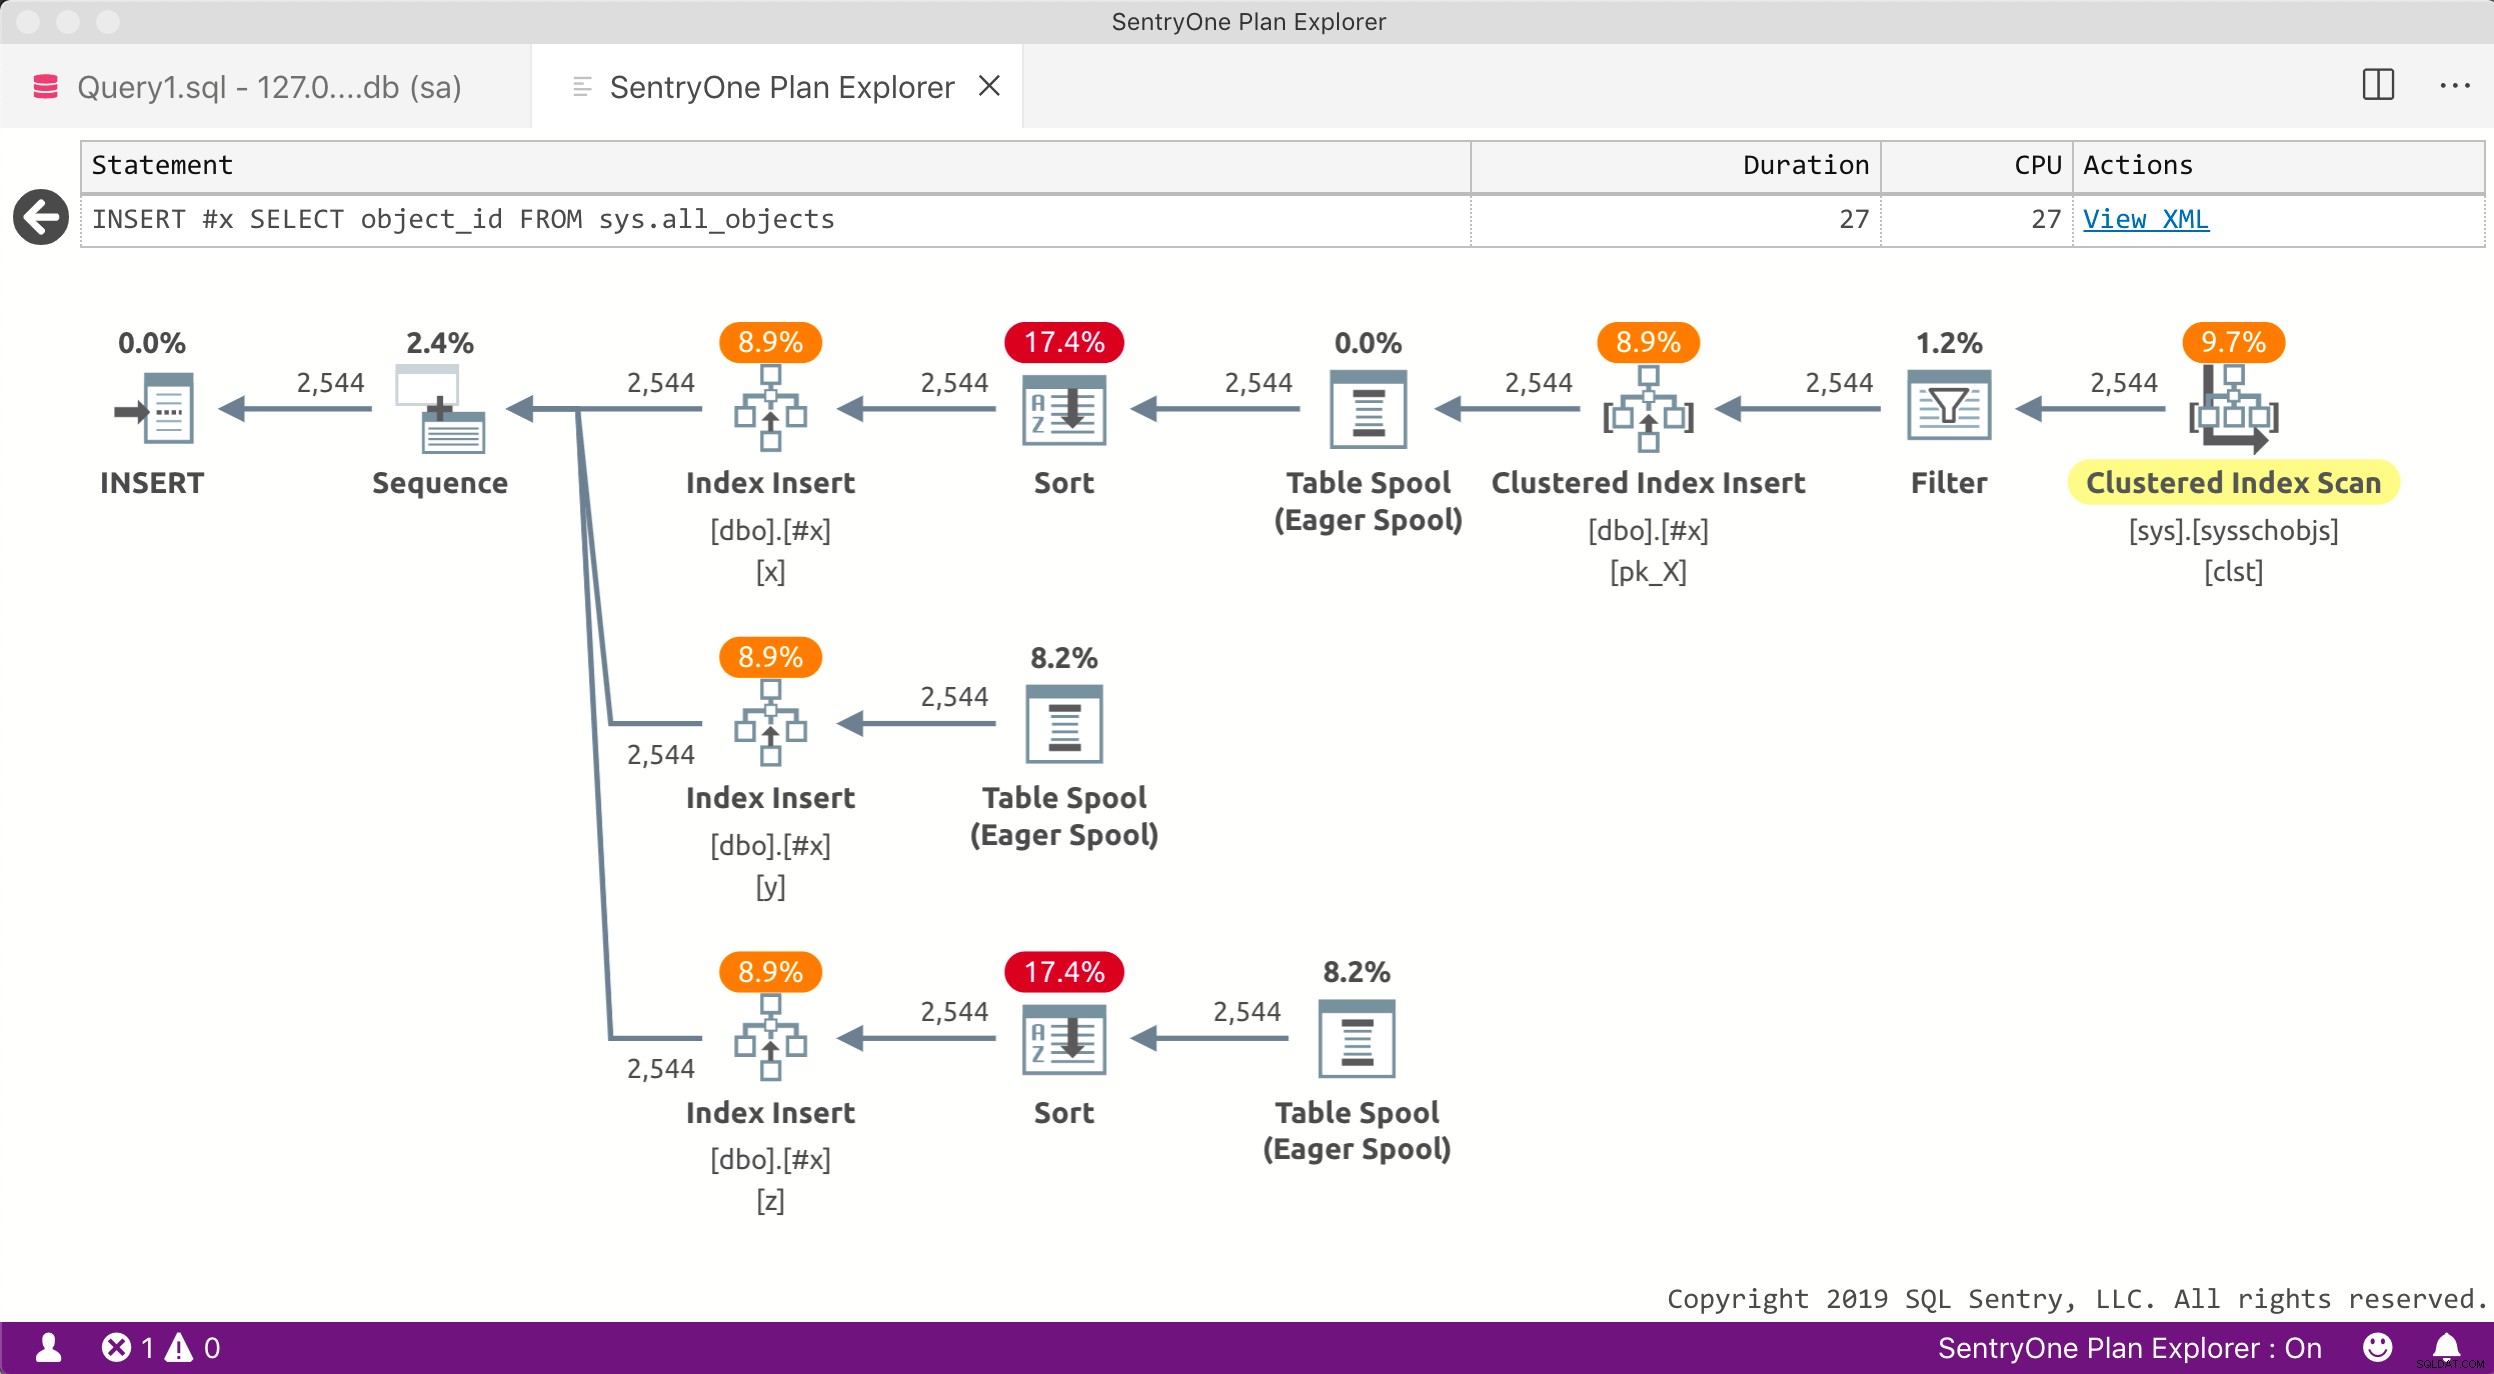Click the 1.2% cost above Filter
Image resolution: width=2494 pixels, height=1374 pixels.
[1949, 343]
